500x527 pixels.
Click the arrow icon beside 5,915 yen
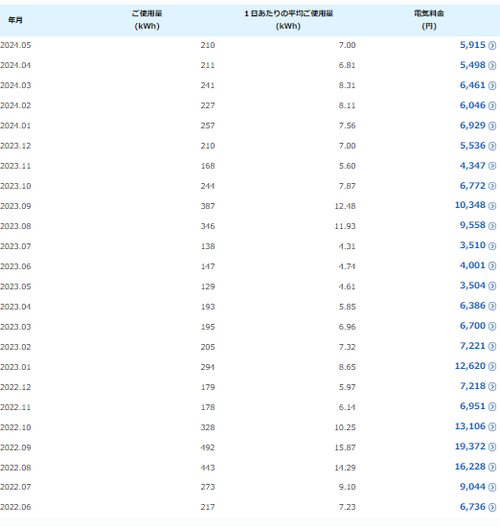point(492,45)
